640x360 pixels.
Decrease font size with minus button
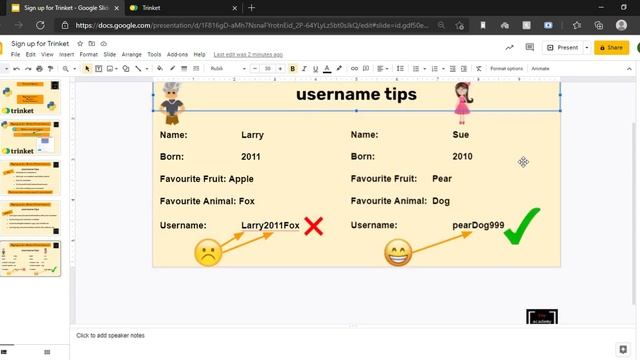tap(255, 69)
